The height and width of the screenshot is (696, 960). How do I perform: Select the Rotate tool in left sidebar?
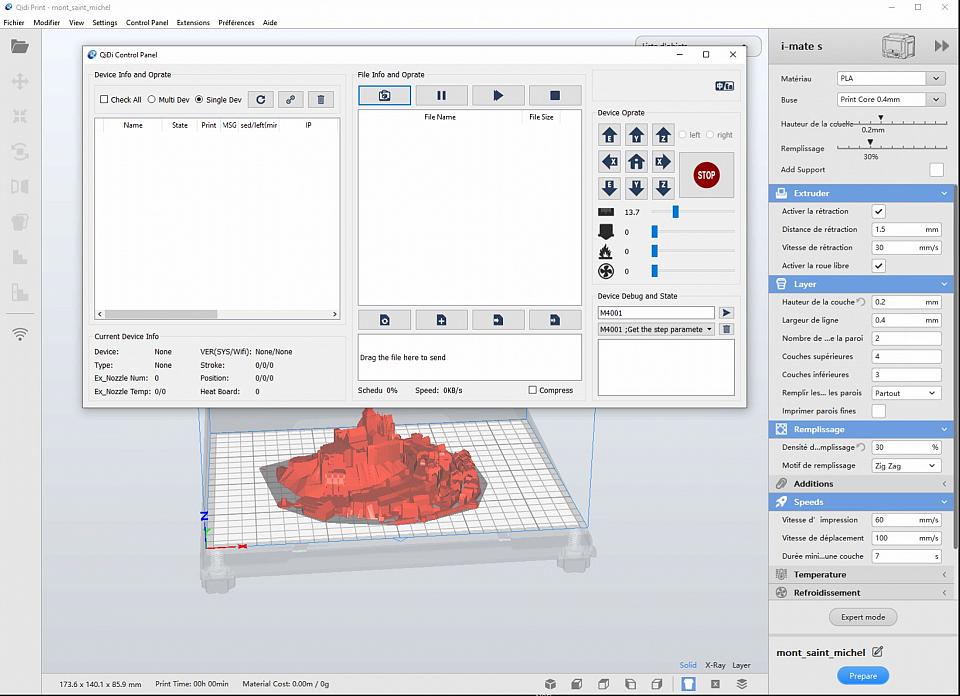pos(20,151)
